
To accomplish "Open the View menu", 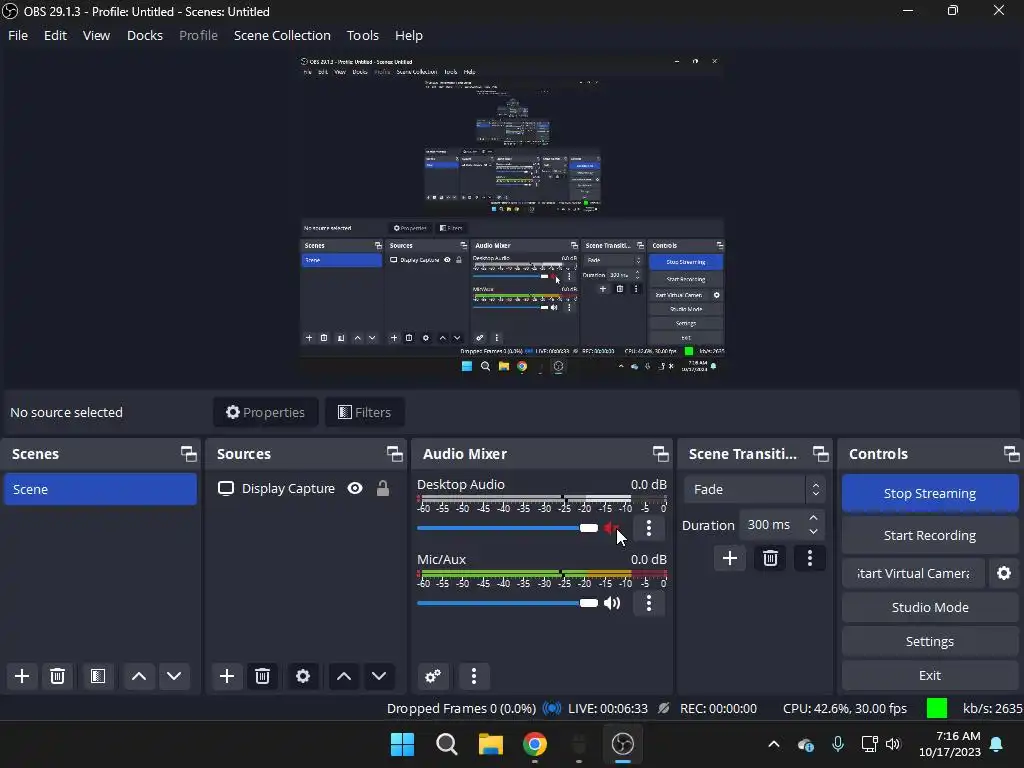I will (x=96, y=35).
